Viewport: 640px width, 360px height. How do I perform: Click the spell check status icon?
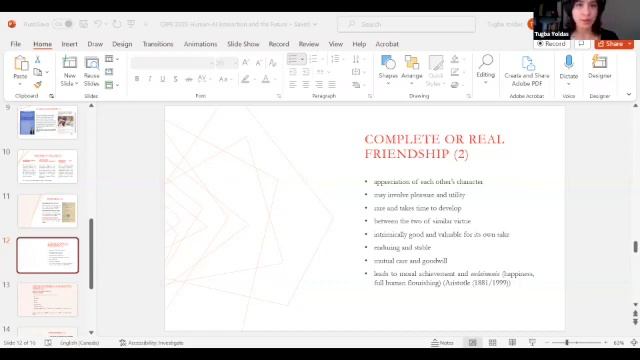coord(48,342)
